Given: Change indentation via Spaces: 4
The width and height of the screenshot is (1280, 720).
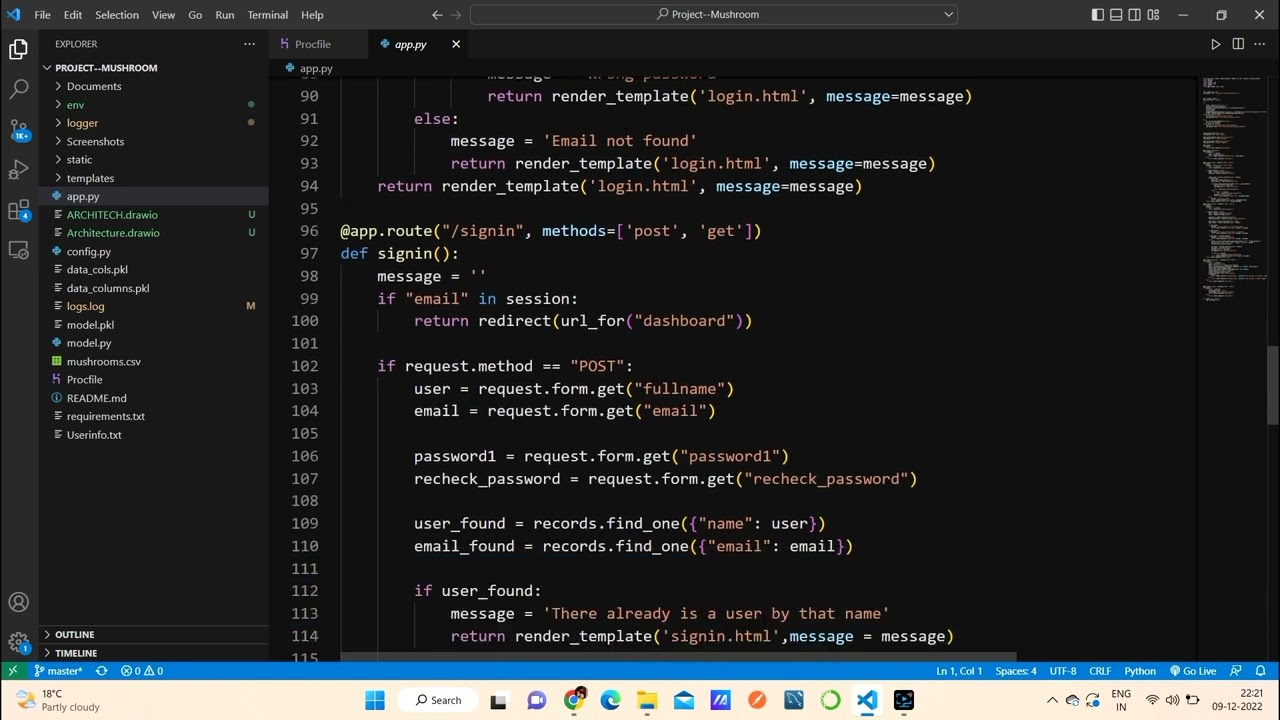Looking at the screenshot, I should (x=1016, y=671).
